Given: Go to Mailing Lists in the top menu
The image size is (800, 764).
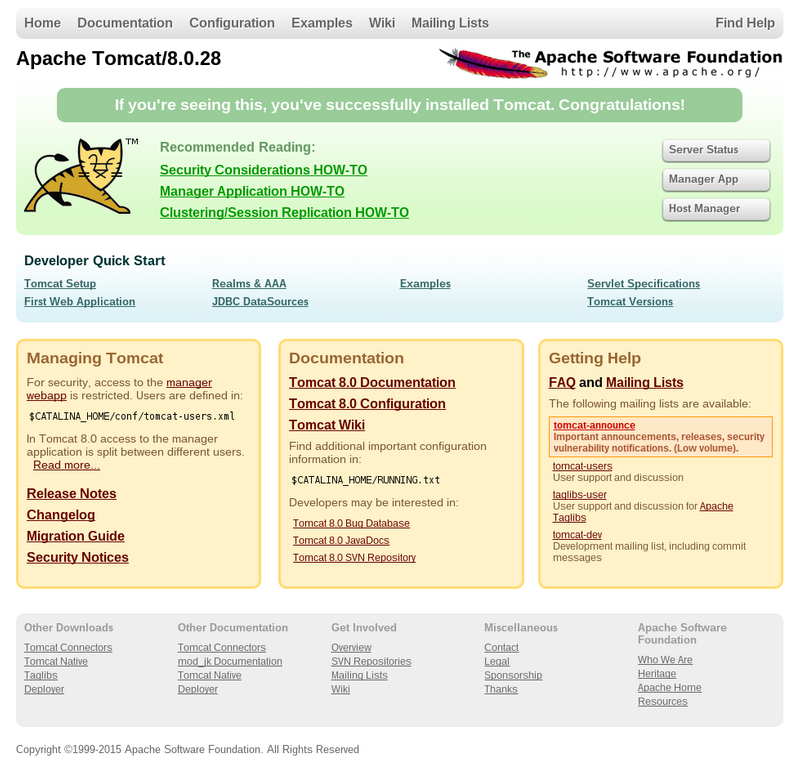Looking at the screenshot, I should (450, 23).
